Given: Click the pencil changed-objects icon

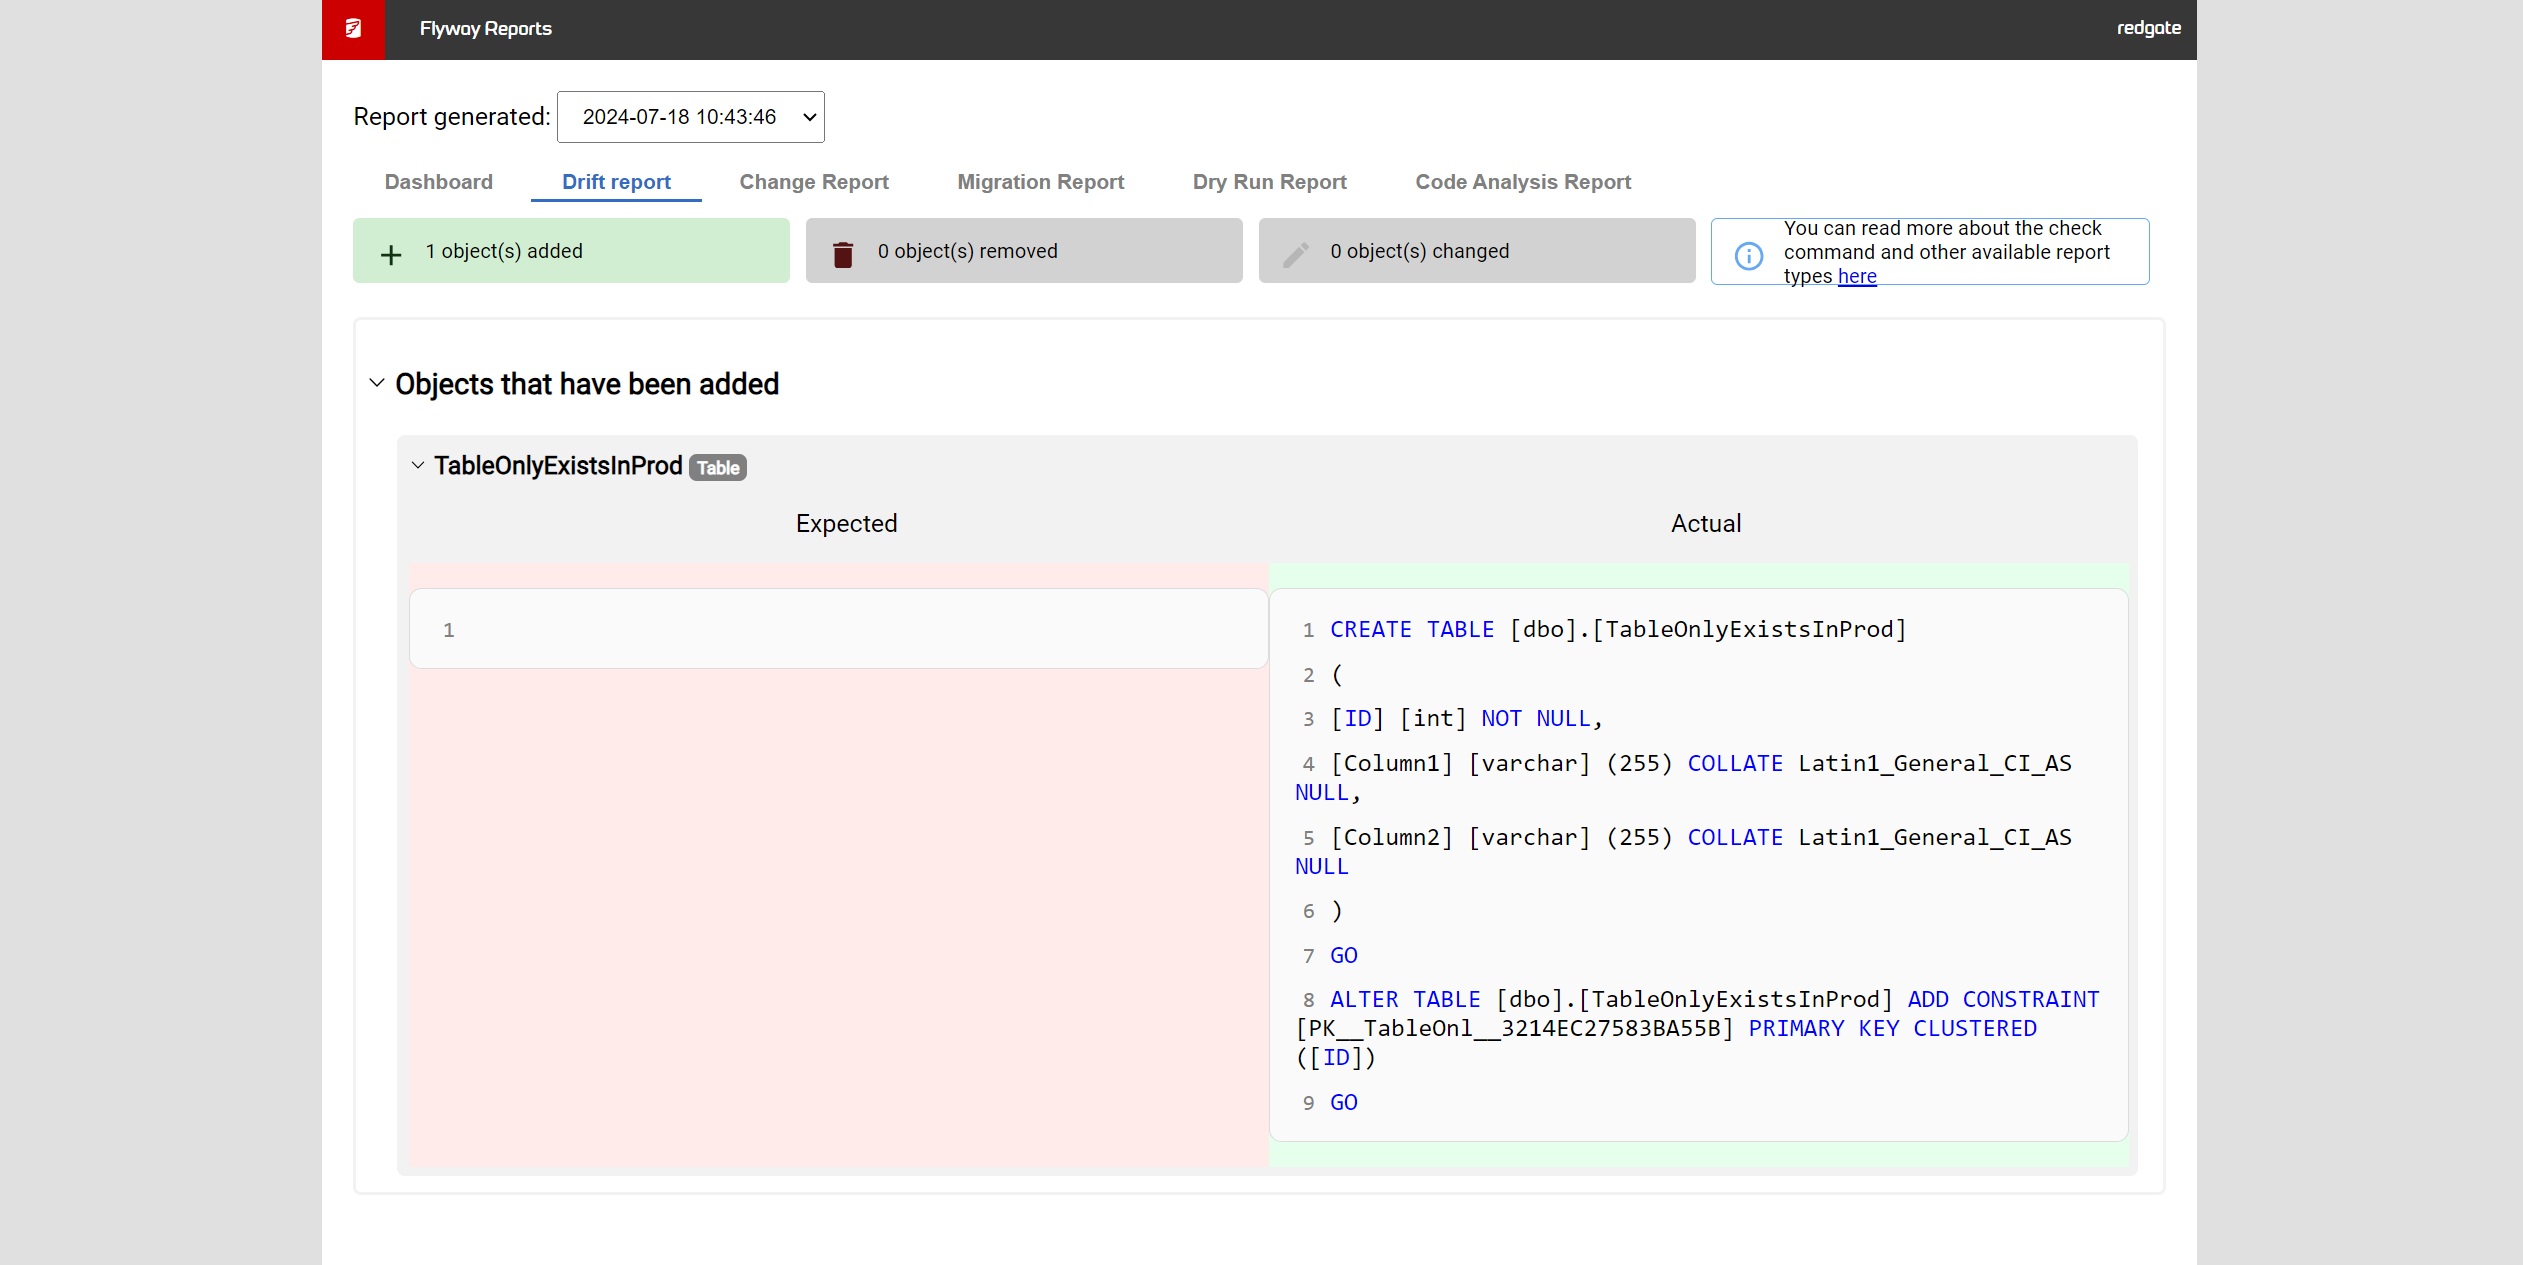Looking at the screenshot, I should click(1295, 255).
